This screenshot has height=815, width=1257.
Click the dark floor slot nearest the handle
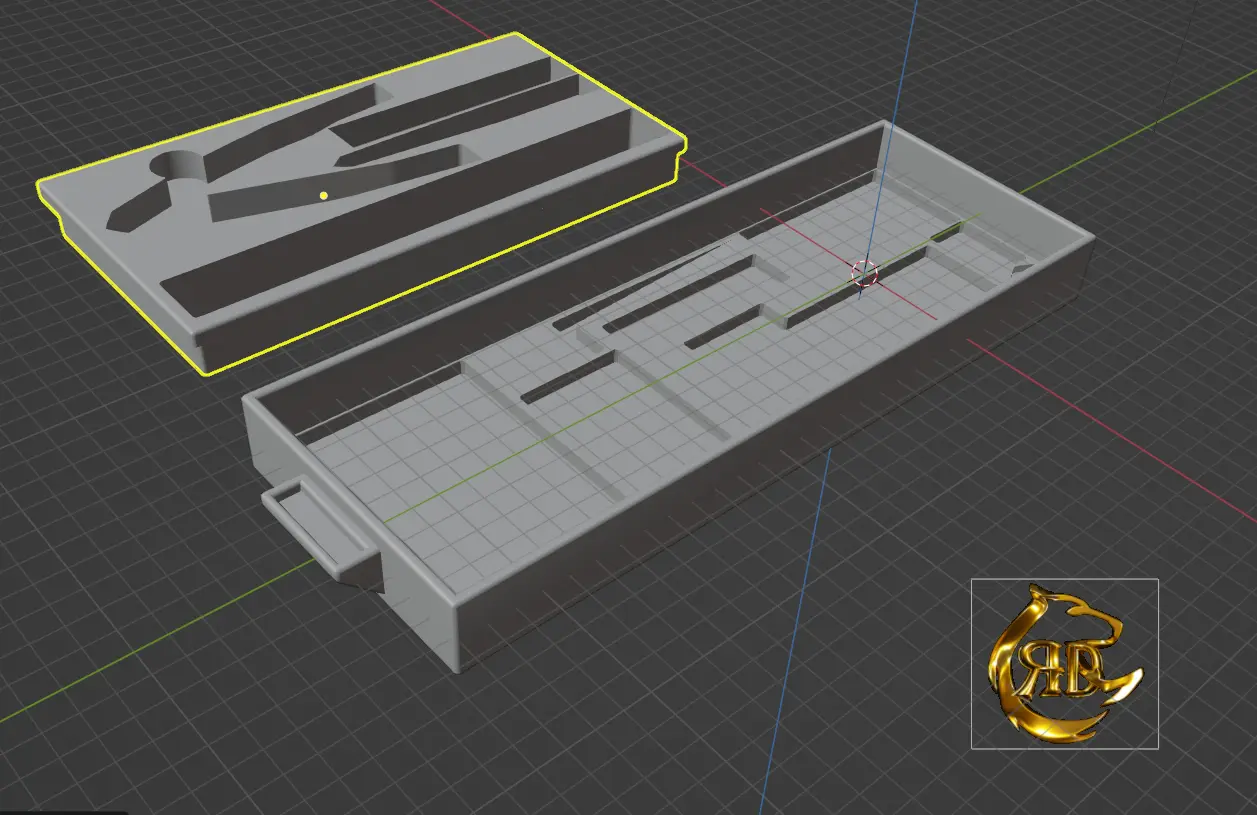(566, 378)
